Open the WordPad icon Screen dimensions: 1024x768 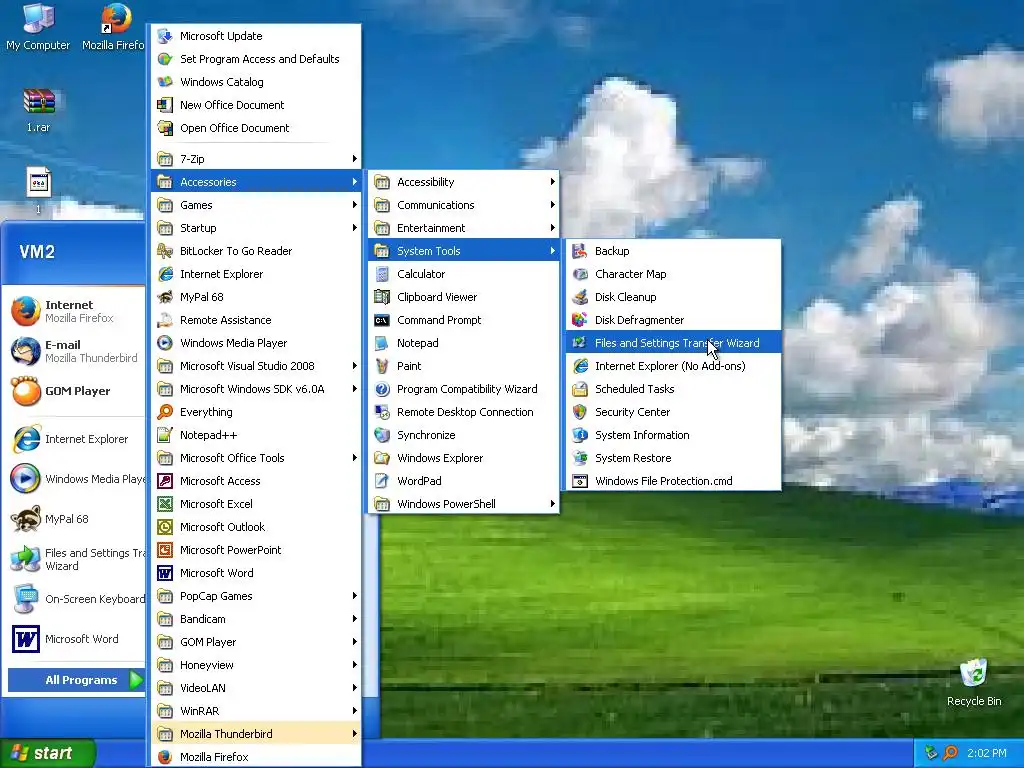pos(381,481)
